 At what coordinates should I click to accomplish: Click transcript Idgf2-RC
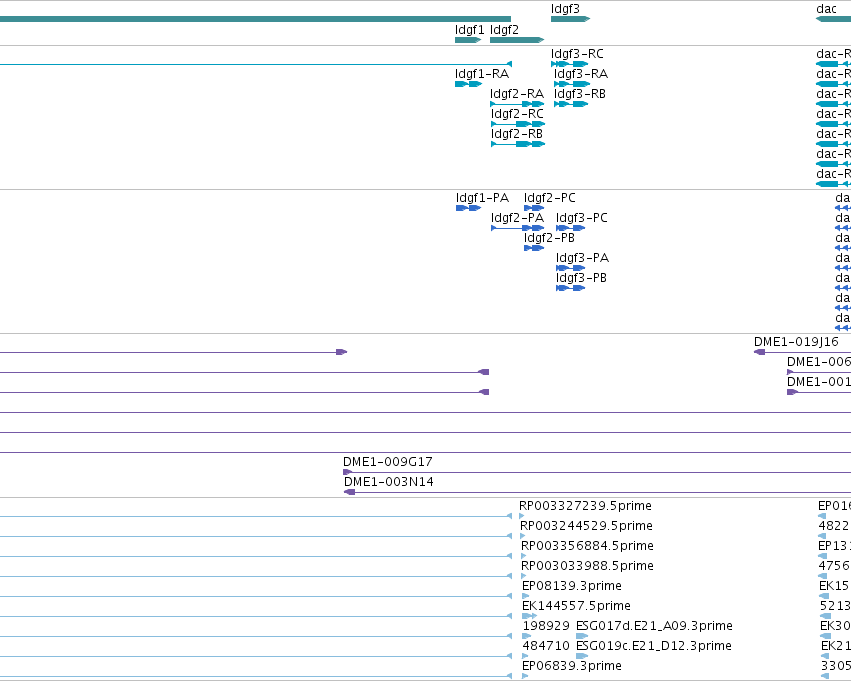pyautogui.click(x=517, y=114)
